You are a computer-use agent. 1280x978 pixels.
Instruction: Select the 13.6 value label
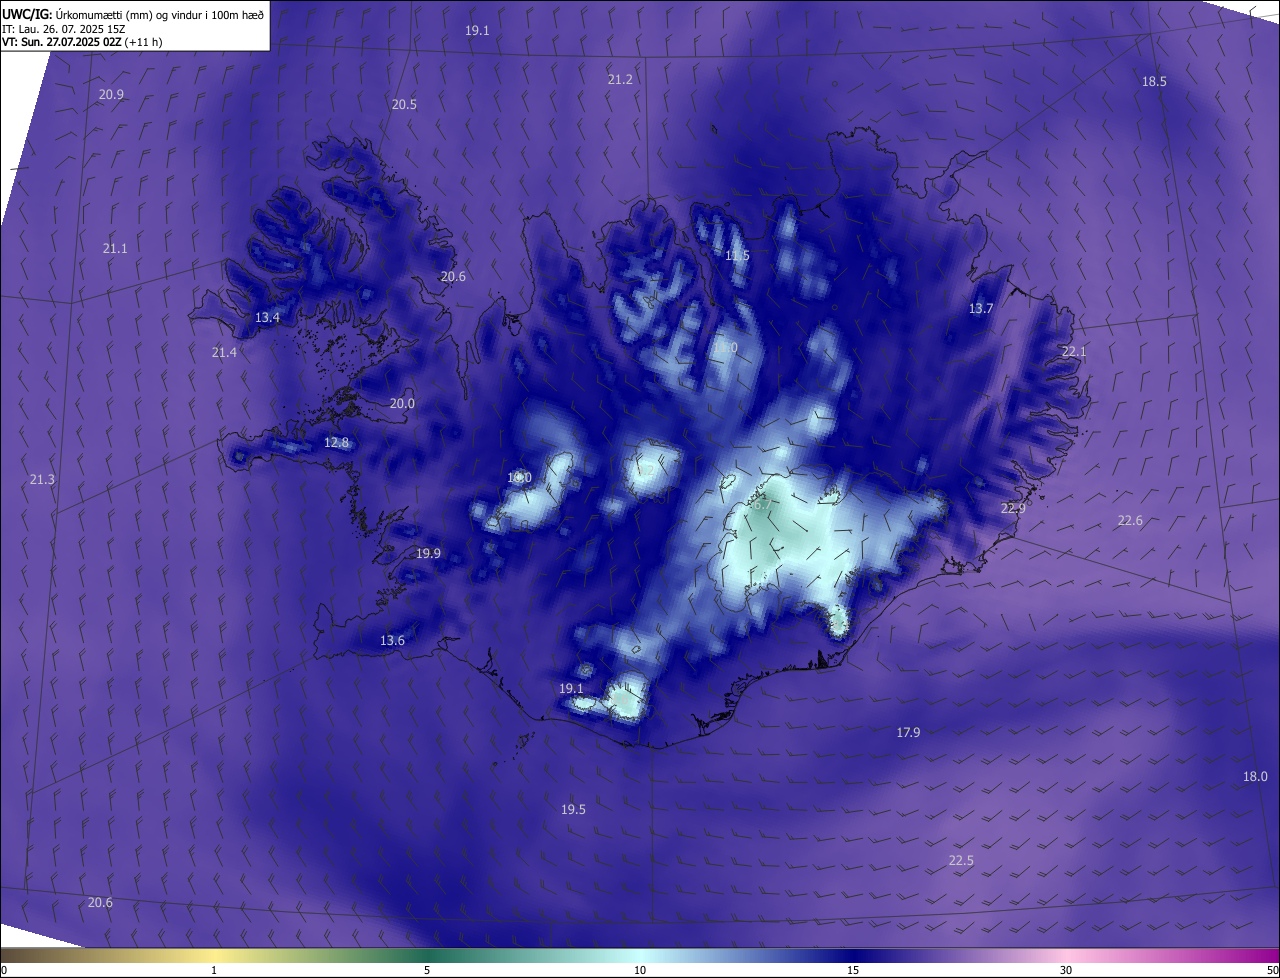(392, 640)
